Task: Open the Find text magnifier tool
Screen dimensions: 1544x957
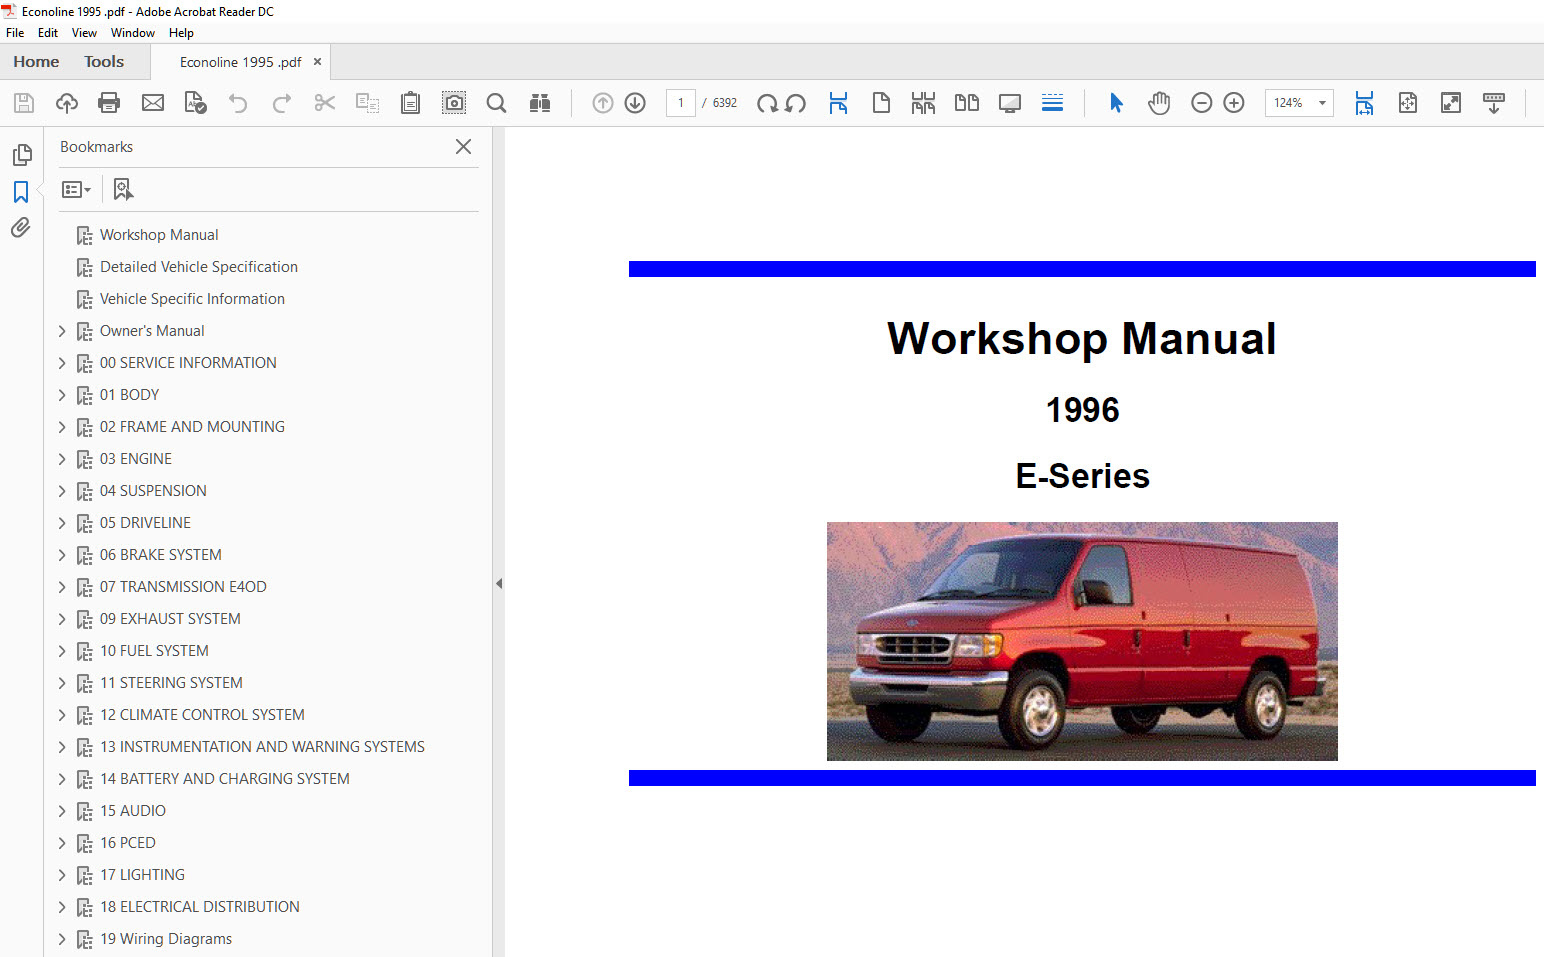Action: 496,103
